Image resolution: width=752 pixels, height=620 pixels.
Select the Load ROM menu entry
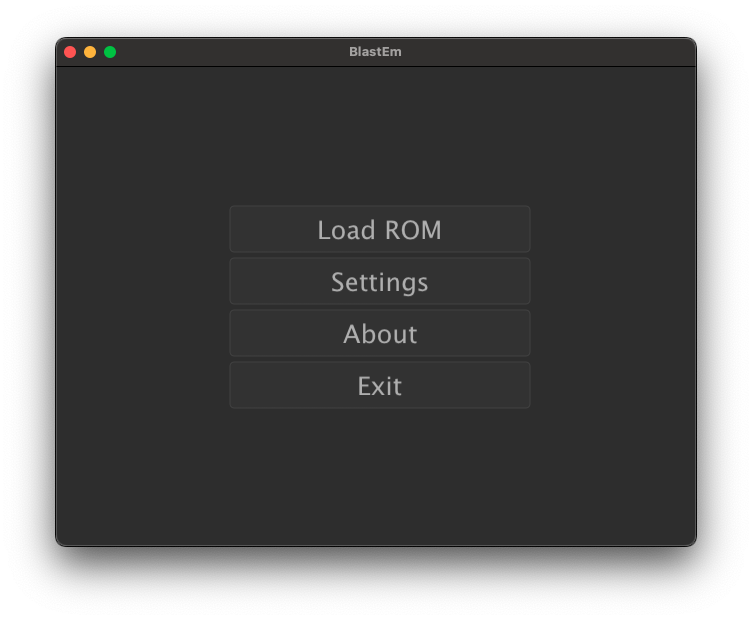click(x=379, y=229)
